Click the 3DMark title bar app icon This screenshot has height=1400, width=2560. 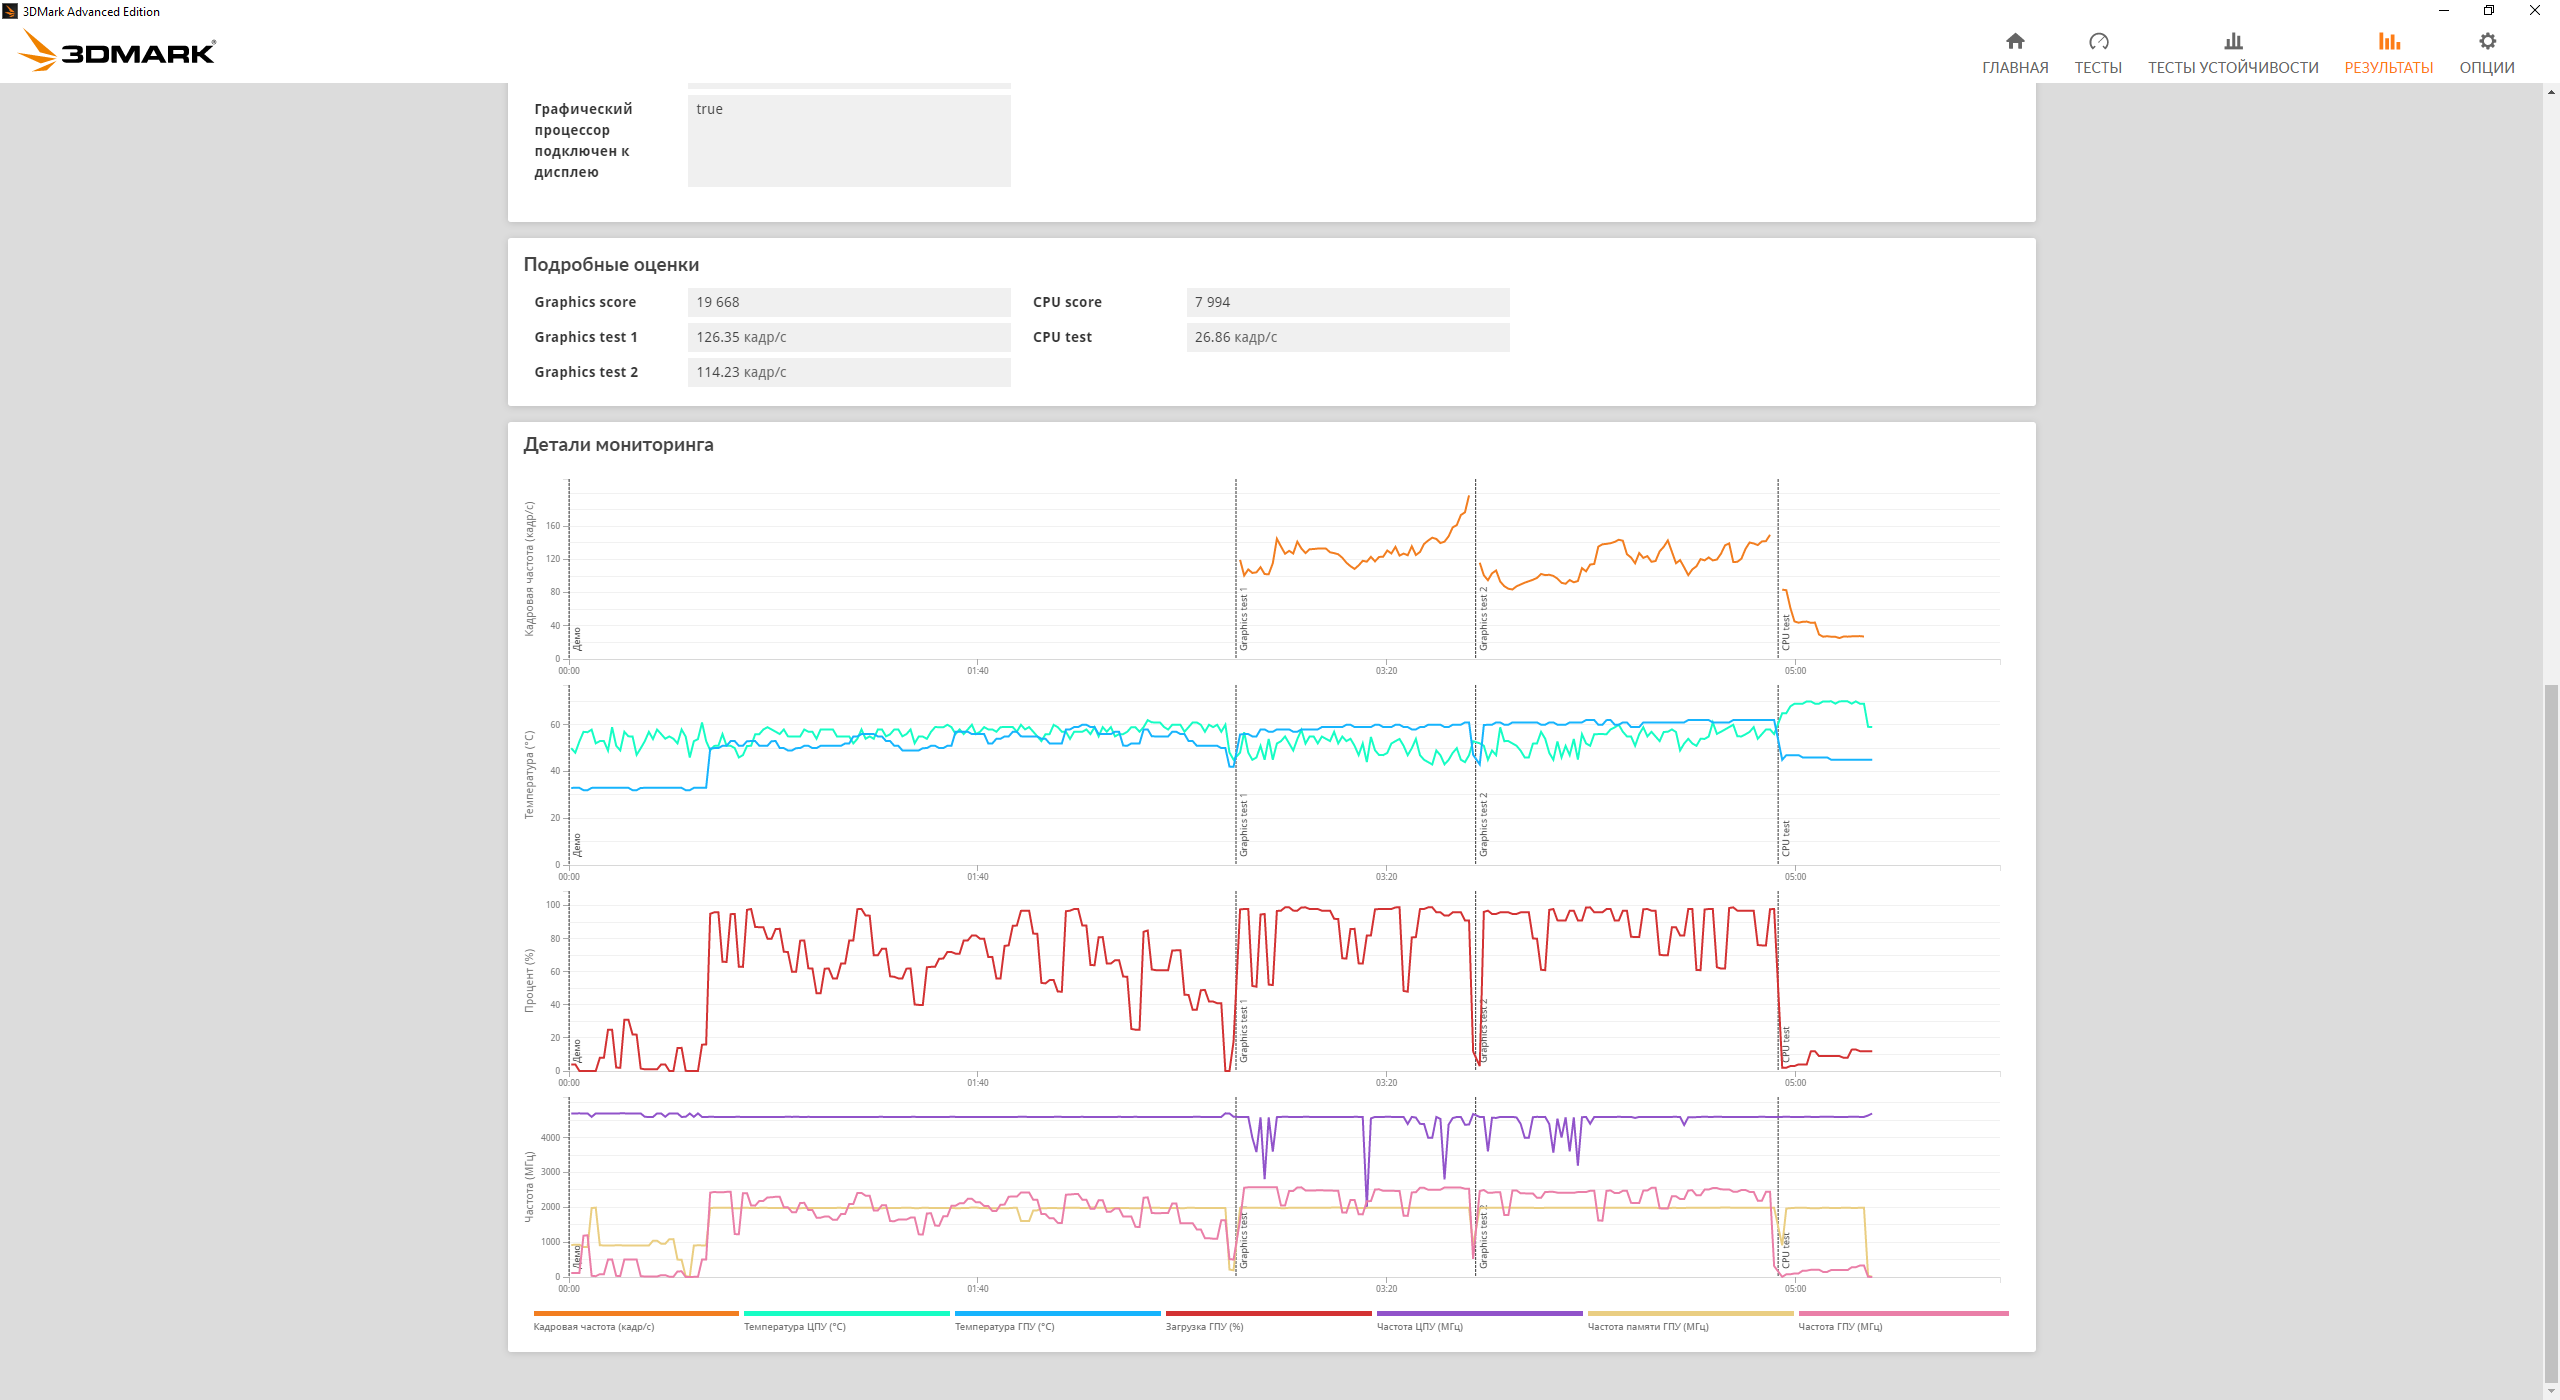[x=10, y=11]
